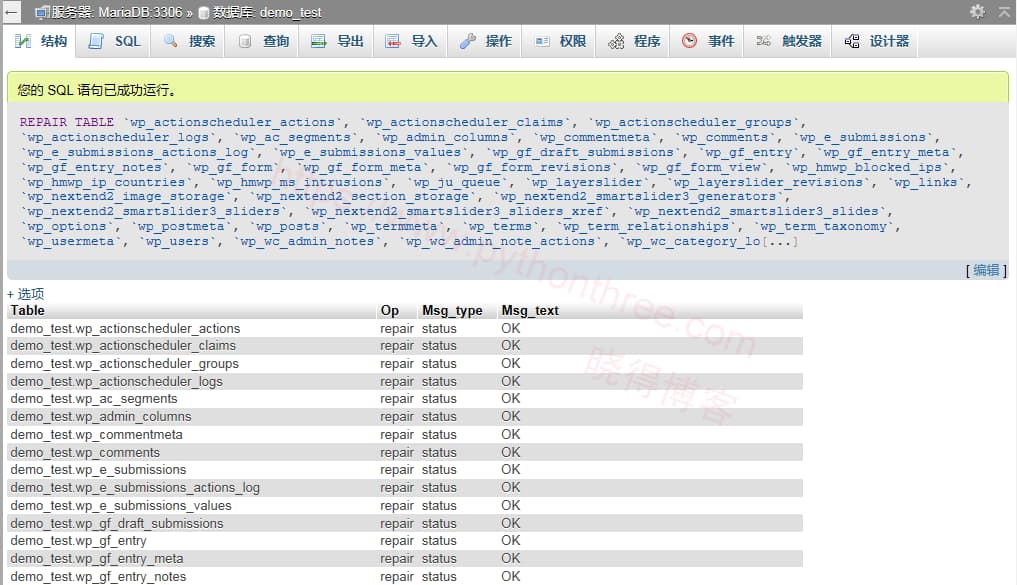Select row demo_test.wp_comments
Image resolution: width=1017 pixels, height=585 pixels.
coord(405,452)
